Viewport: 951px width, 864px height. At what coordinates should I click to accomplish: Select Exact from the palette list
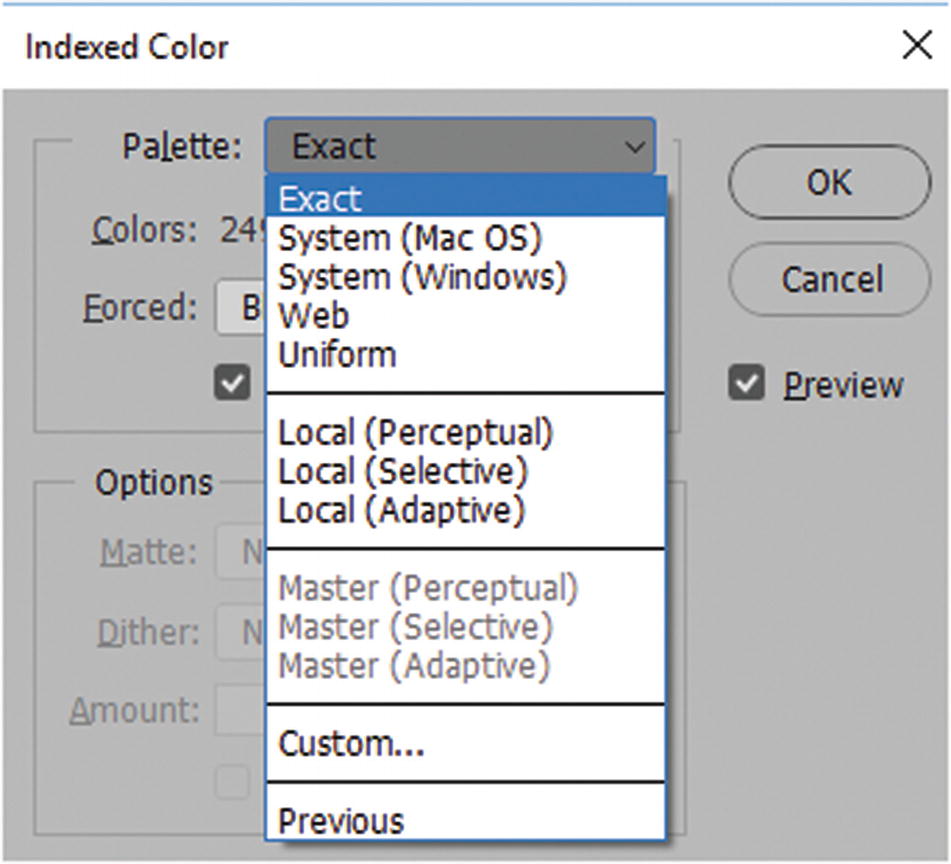320,199
